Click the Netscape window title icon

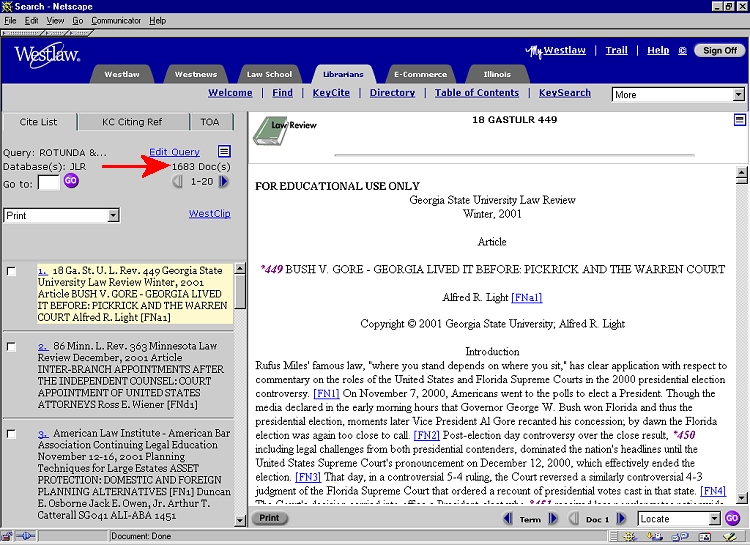coord(7,6)
